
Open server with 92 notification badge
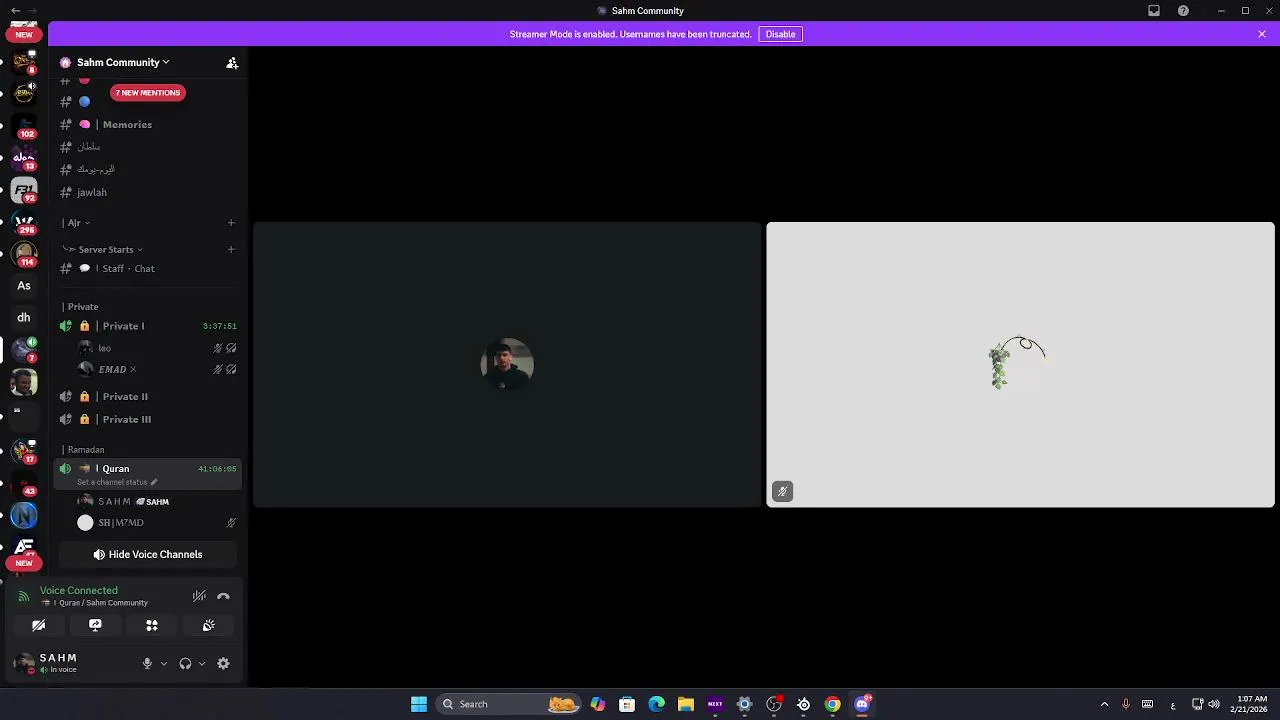point(24,190)
